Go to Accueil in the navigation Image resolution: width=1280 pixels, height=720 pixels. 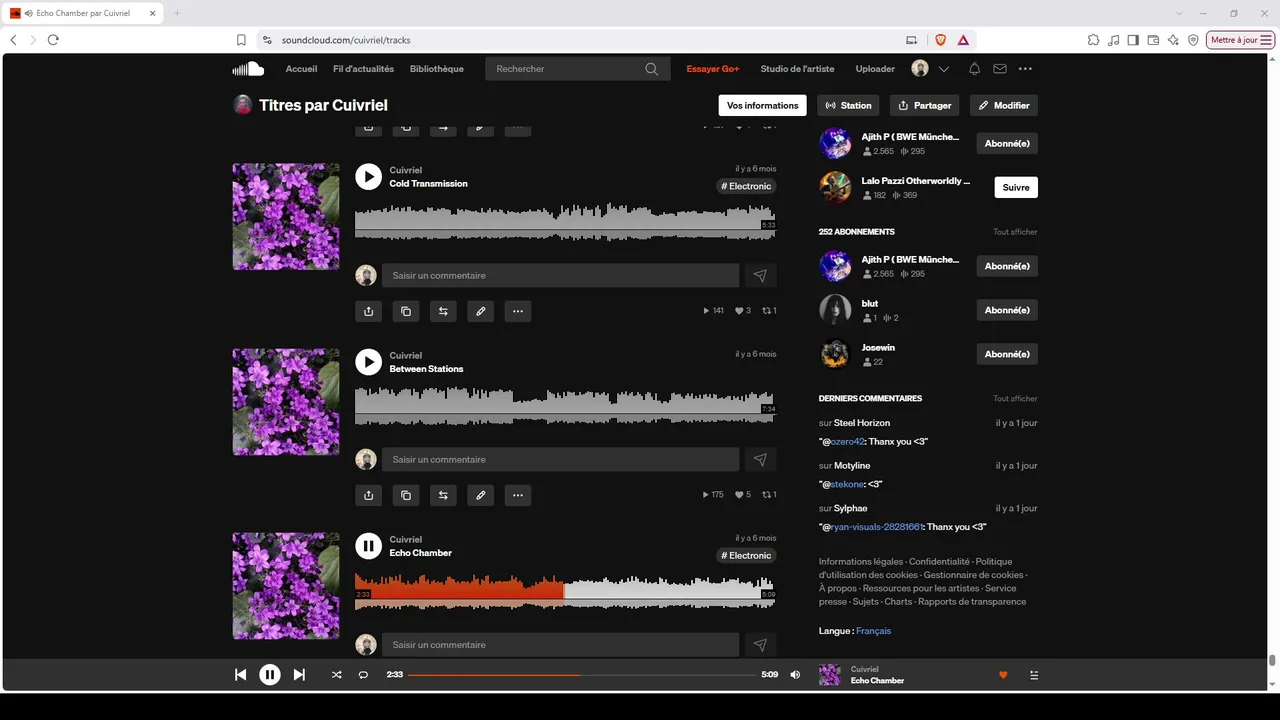(x=301, y=69)
